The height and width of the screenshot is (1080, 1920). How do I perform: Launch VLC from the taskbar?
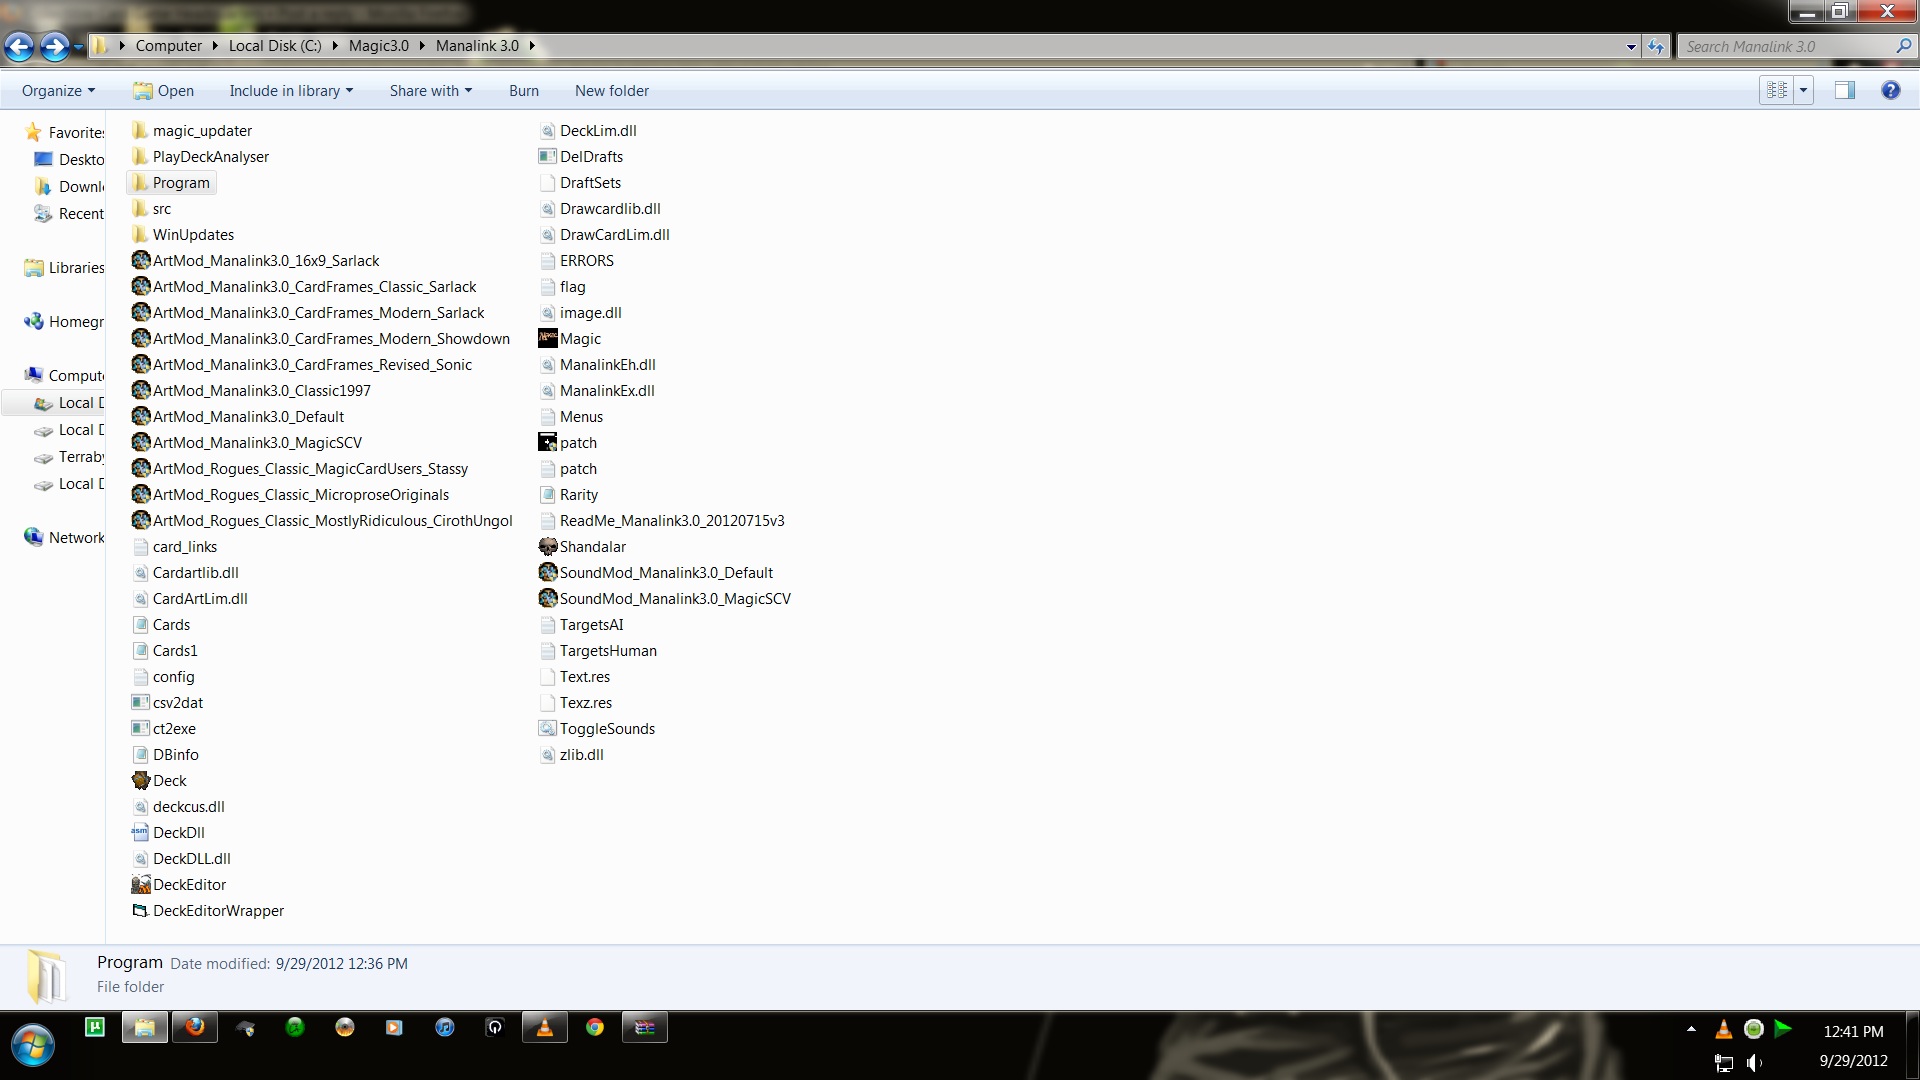pos(545,1027)
